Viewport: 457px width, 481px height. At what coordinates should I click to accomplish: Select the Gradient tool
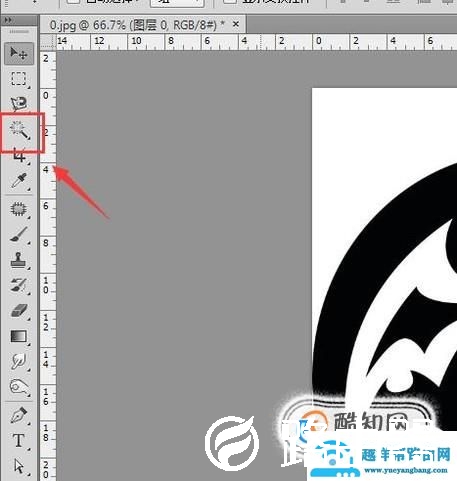19,336
